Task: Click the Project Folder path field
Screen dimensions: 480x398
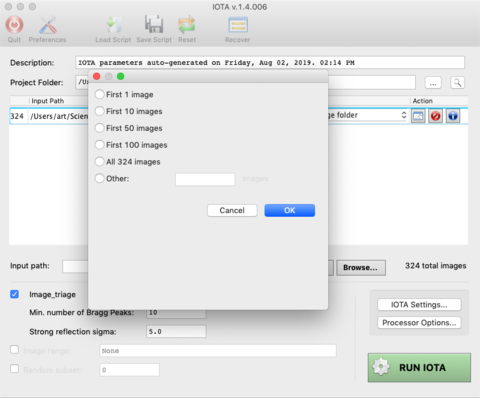Action: pos(246,82)
